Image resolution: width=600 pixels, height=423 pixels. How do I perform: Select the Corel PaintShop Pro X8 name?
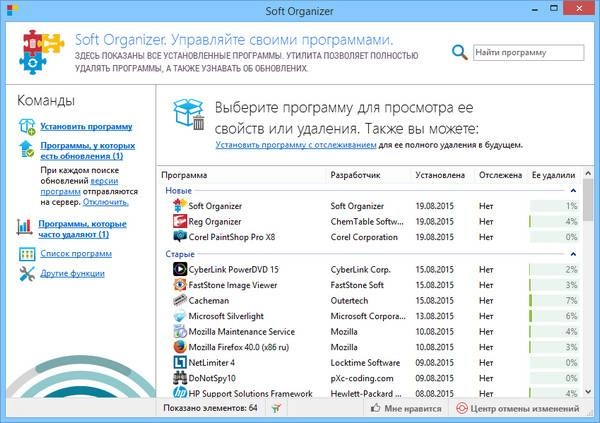pyautogui.click(x=232, y=237)
